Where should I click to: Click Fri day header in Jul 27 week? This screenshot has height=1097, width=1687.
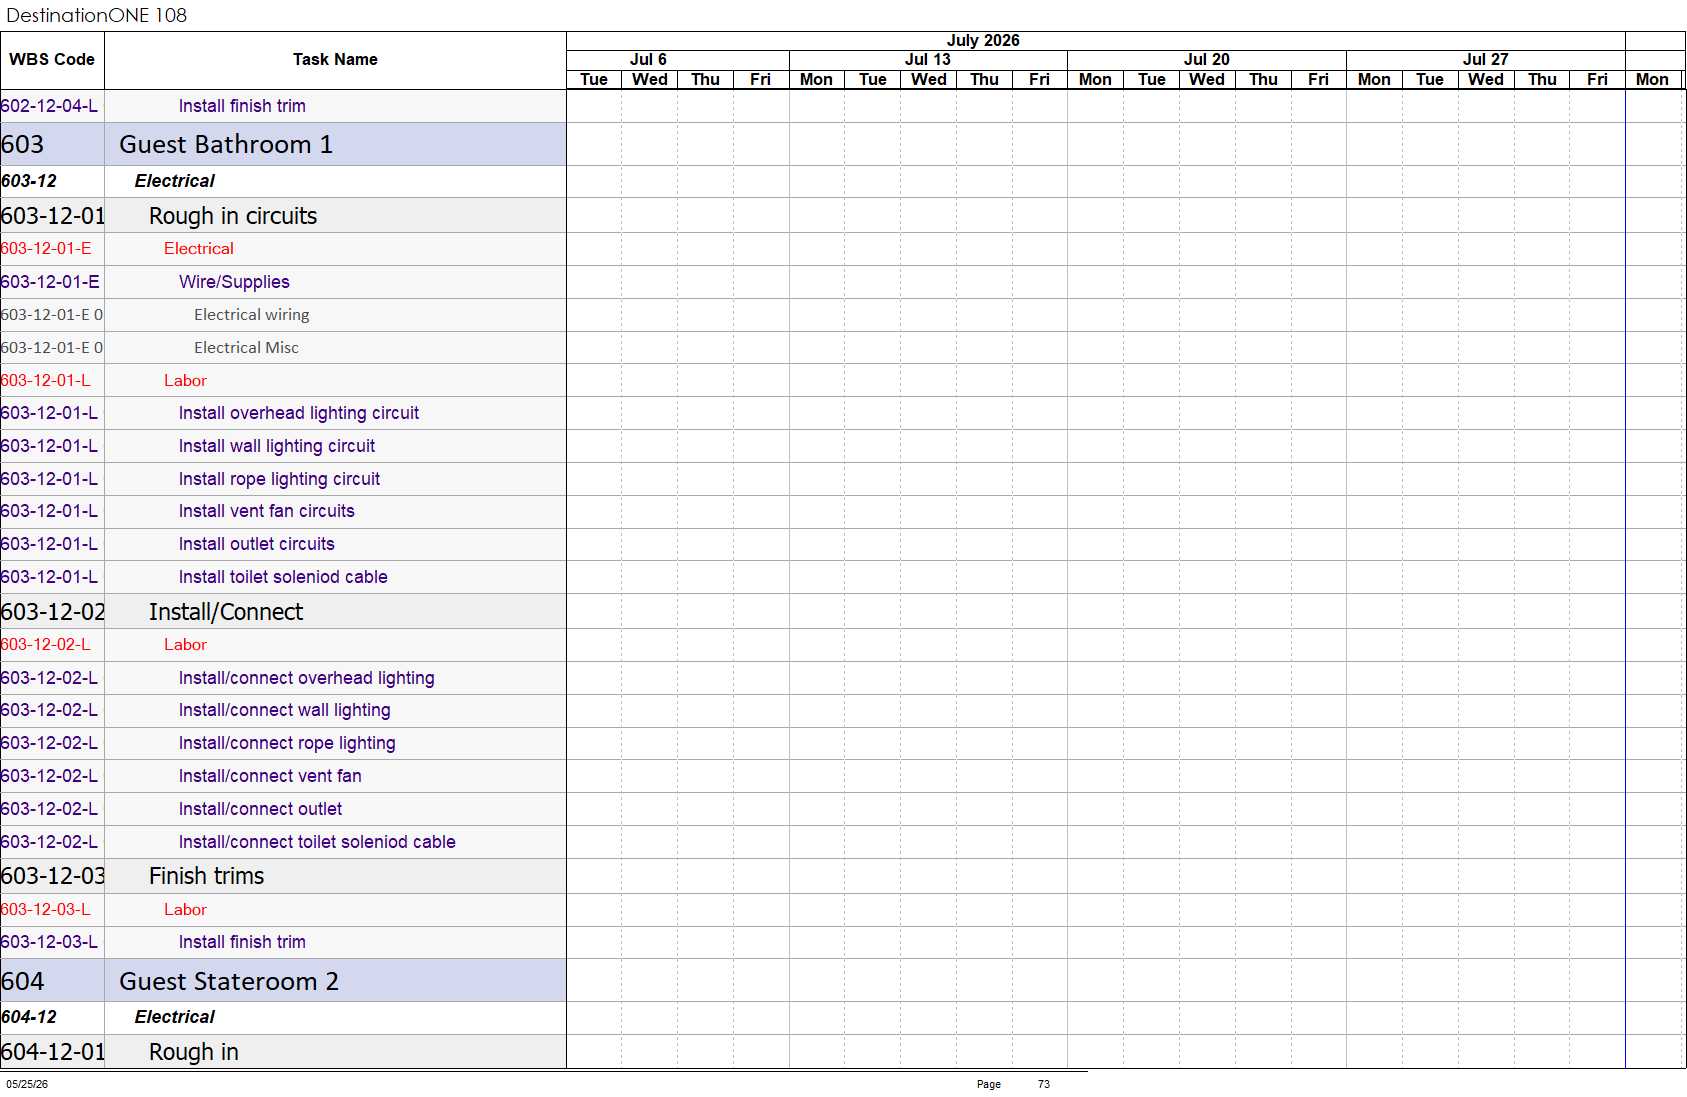click(1597, 79)
